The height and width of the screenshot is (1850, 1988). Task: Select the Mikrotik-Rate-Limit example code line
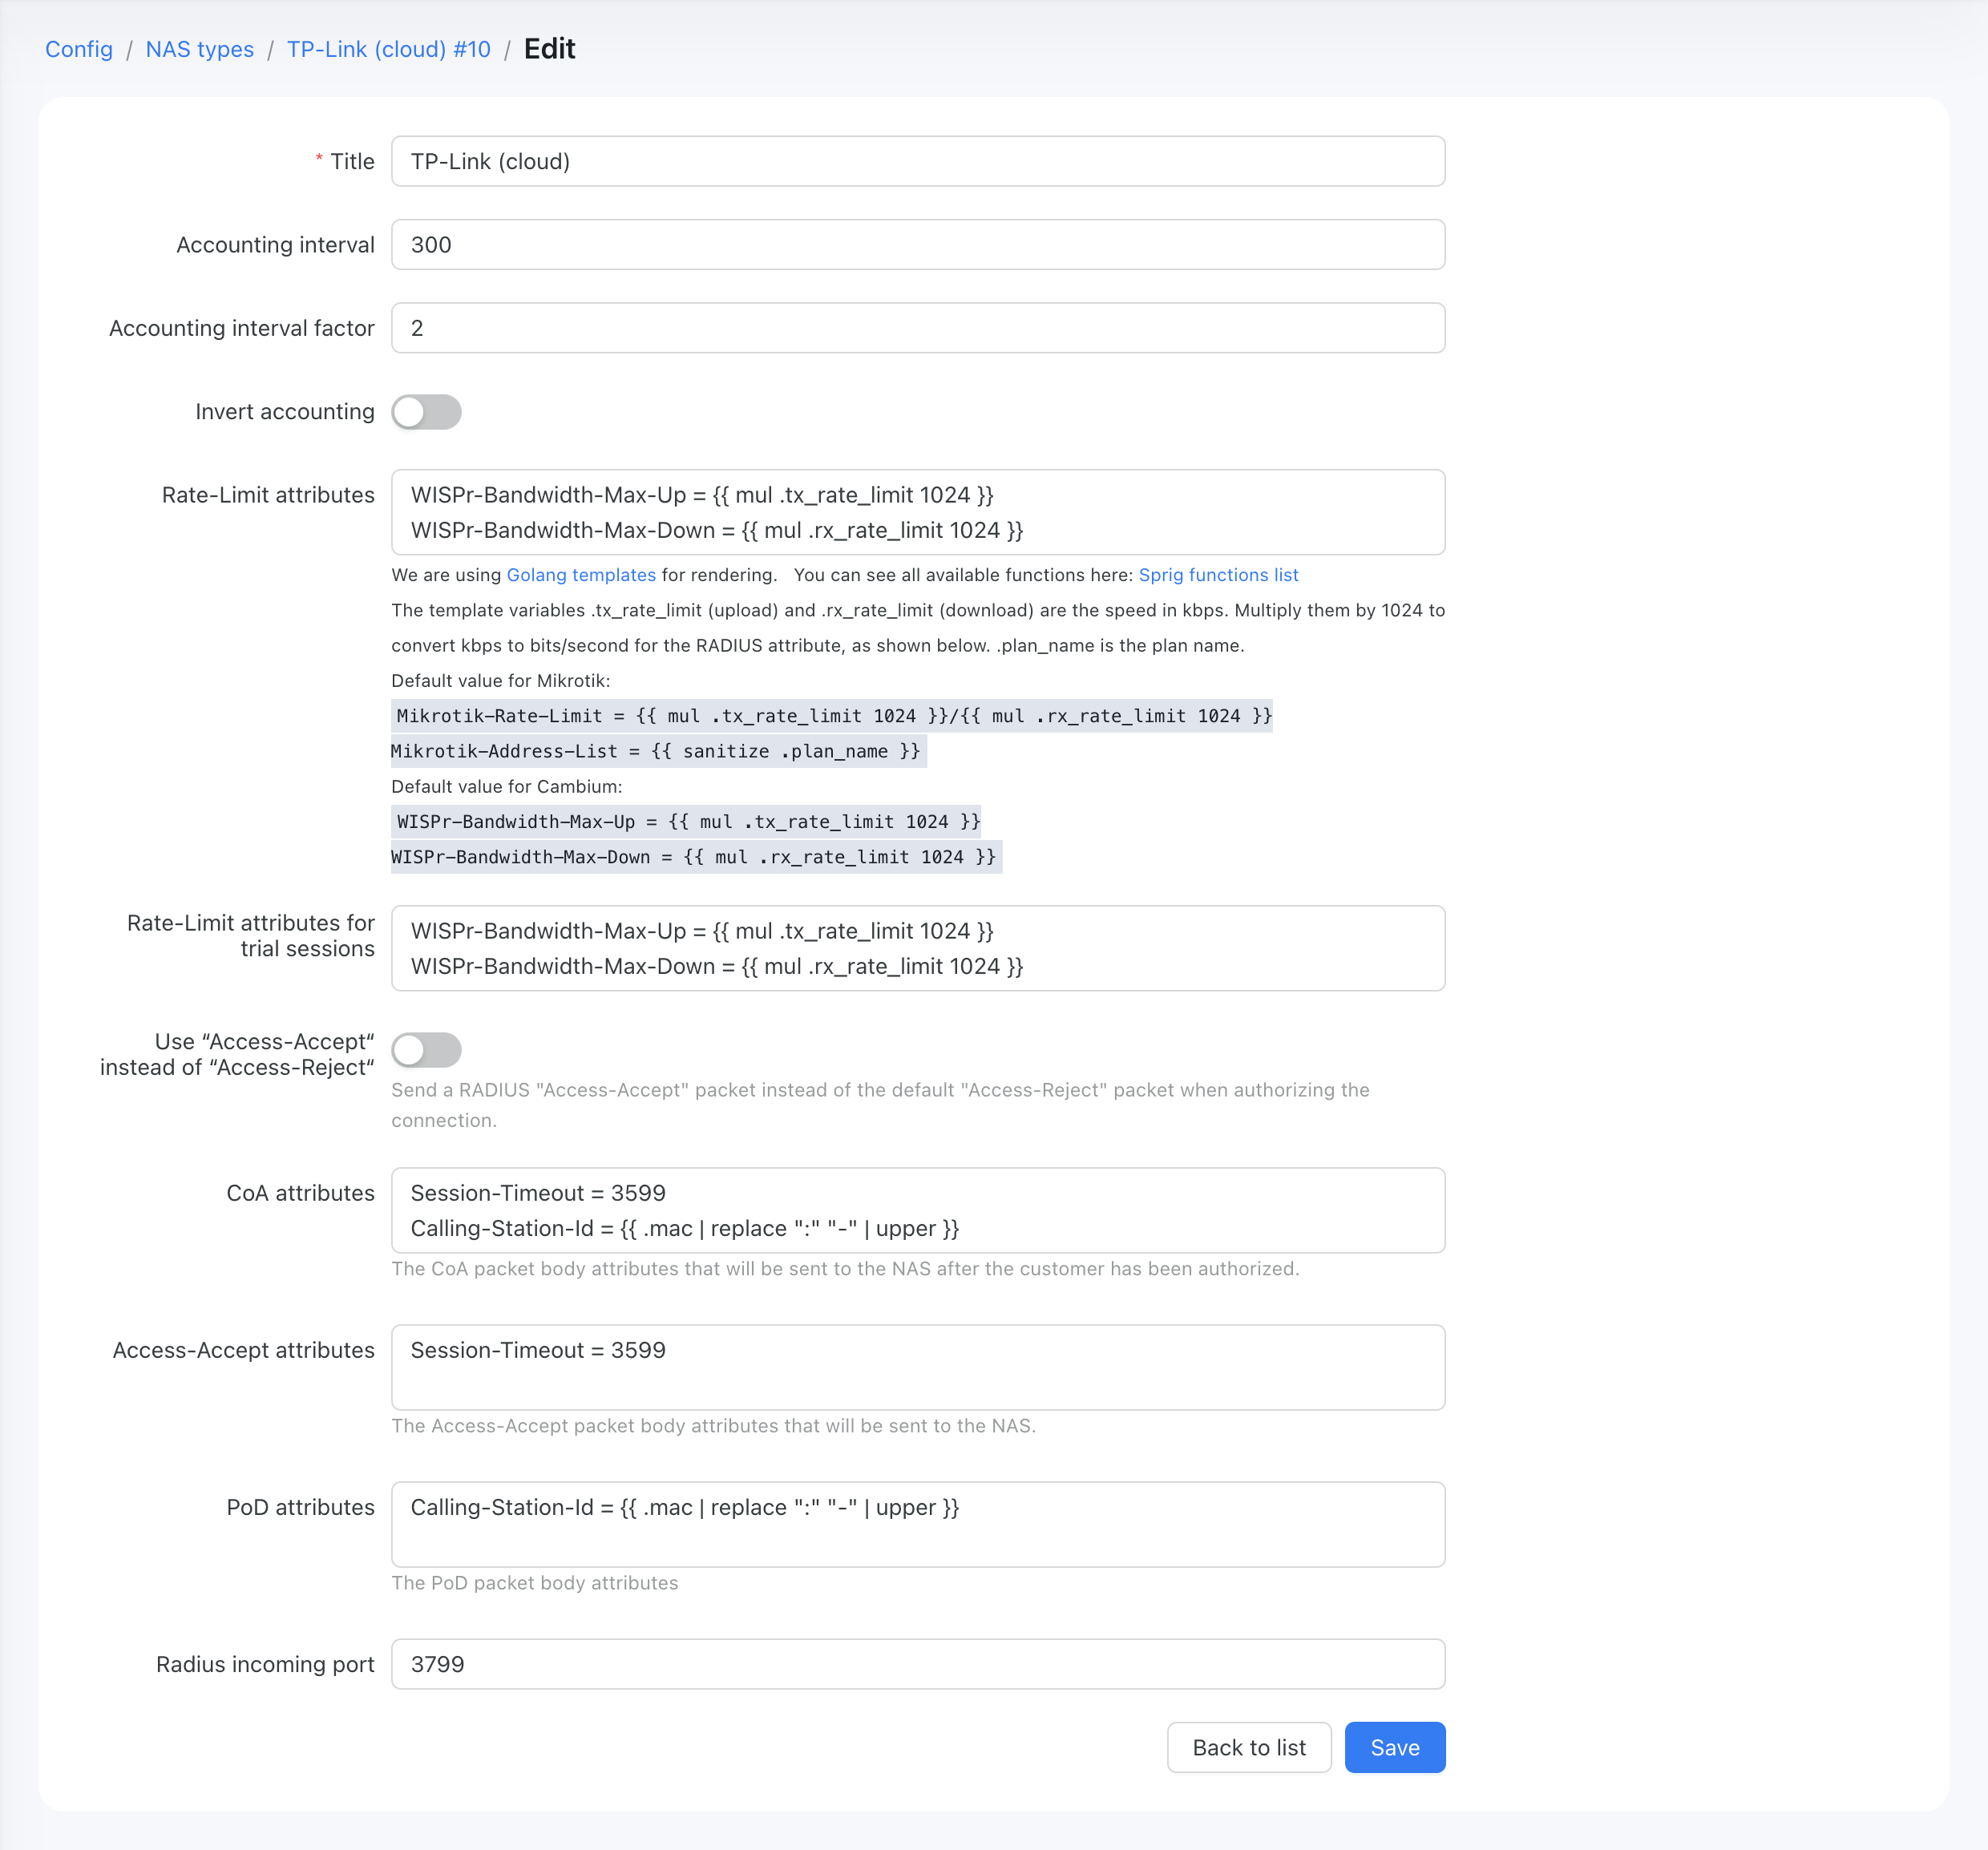pos(832,716)
